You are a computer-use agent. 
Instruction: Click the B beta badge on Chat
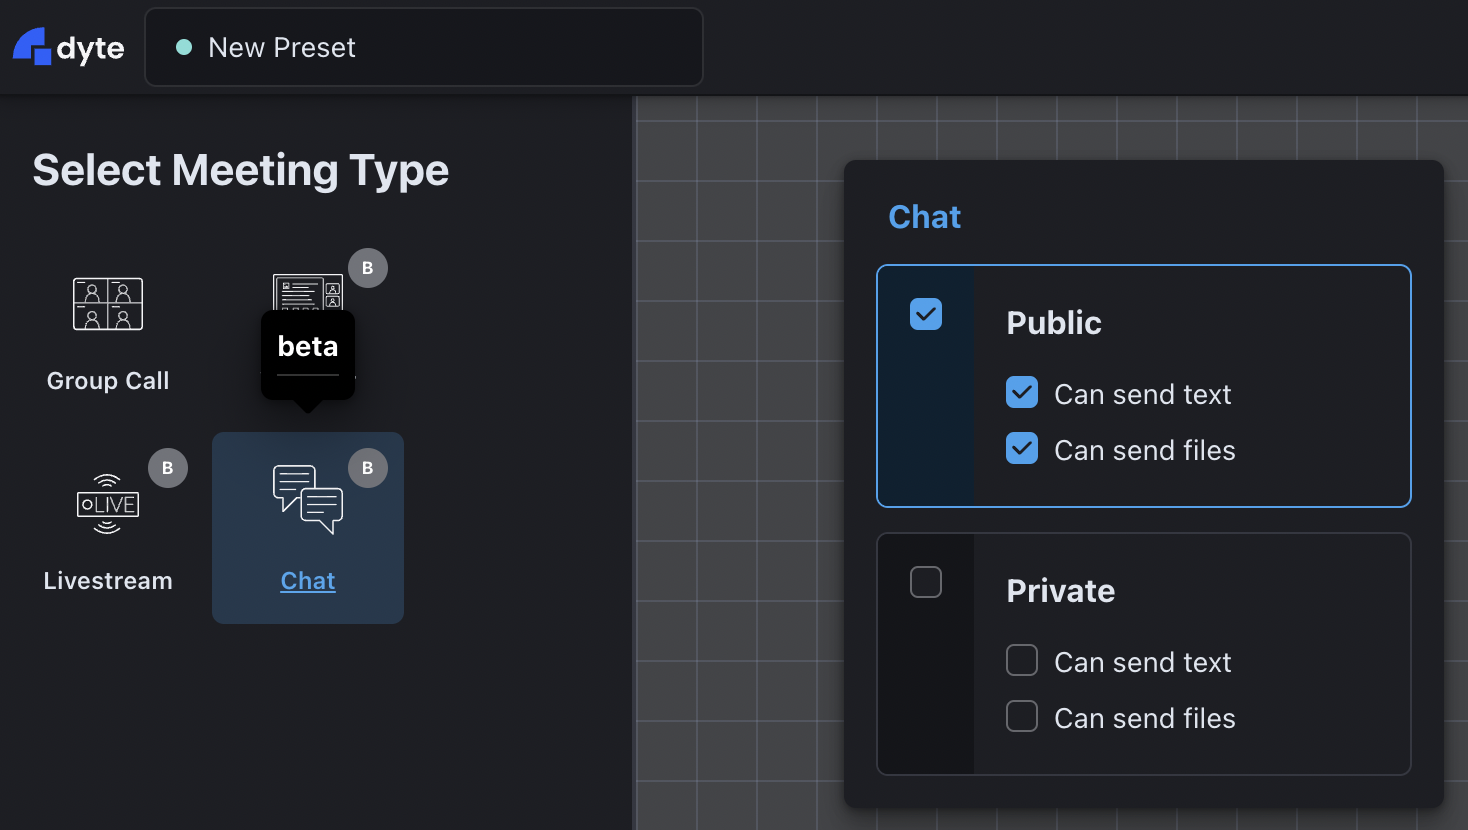(367, 467)
